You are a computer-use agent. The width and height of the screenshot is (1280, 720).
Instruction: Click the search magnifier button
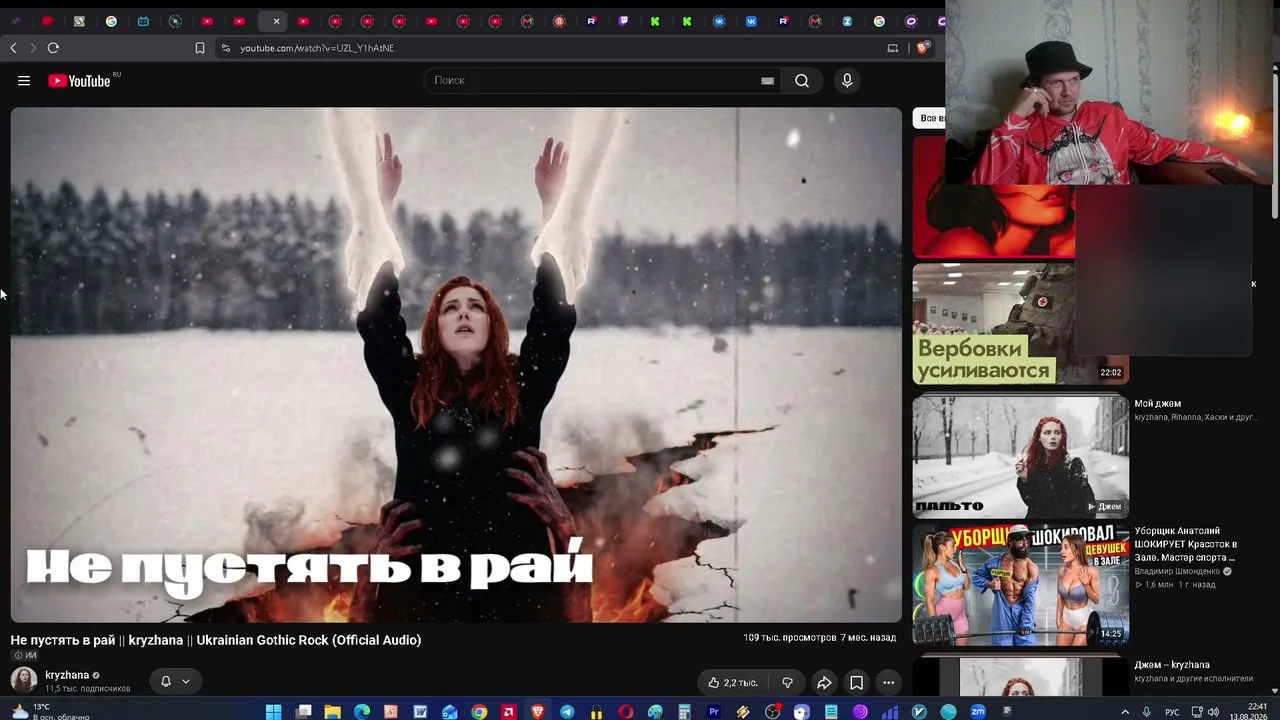pyautogui.click(x=802, y=81)
